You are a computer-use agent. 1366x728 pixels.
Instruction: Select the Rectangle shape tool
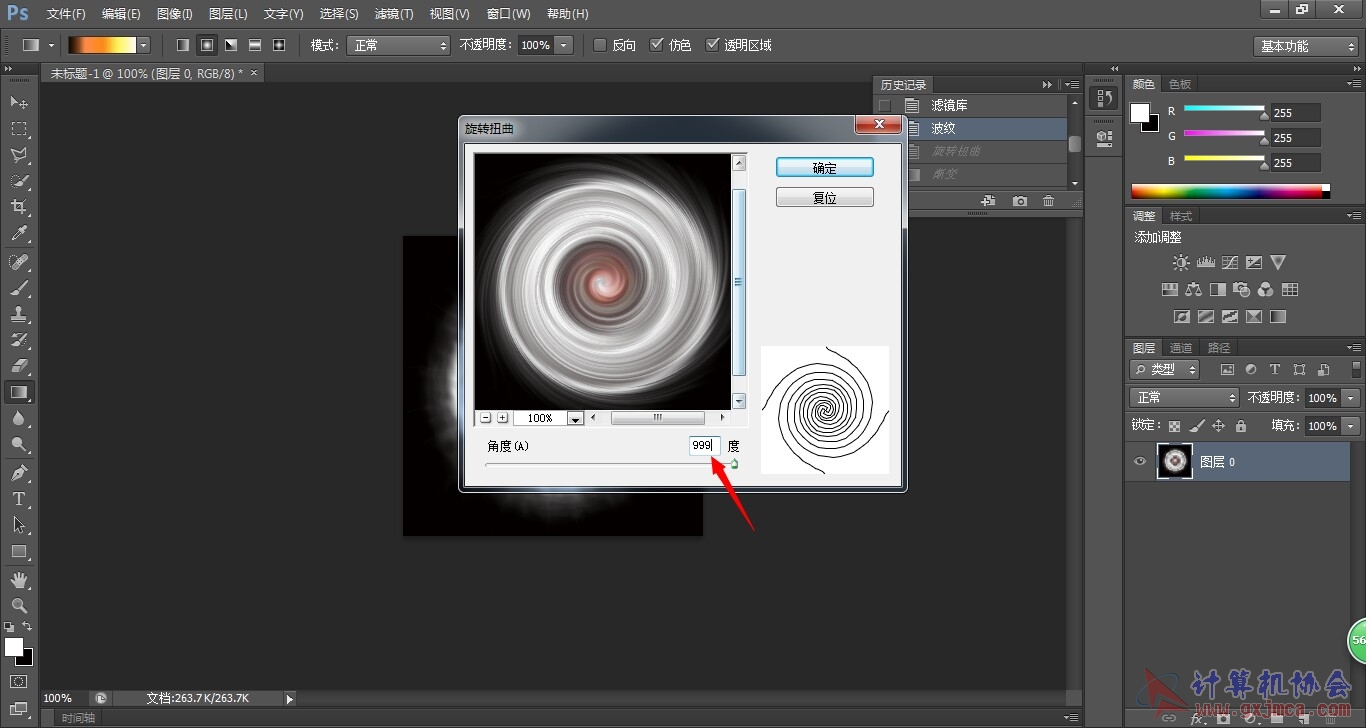click(x=19, y=551)
